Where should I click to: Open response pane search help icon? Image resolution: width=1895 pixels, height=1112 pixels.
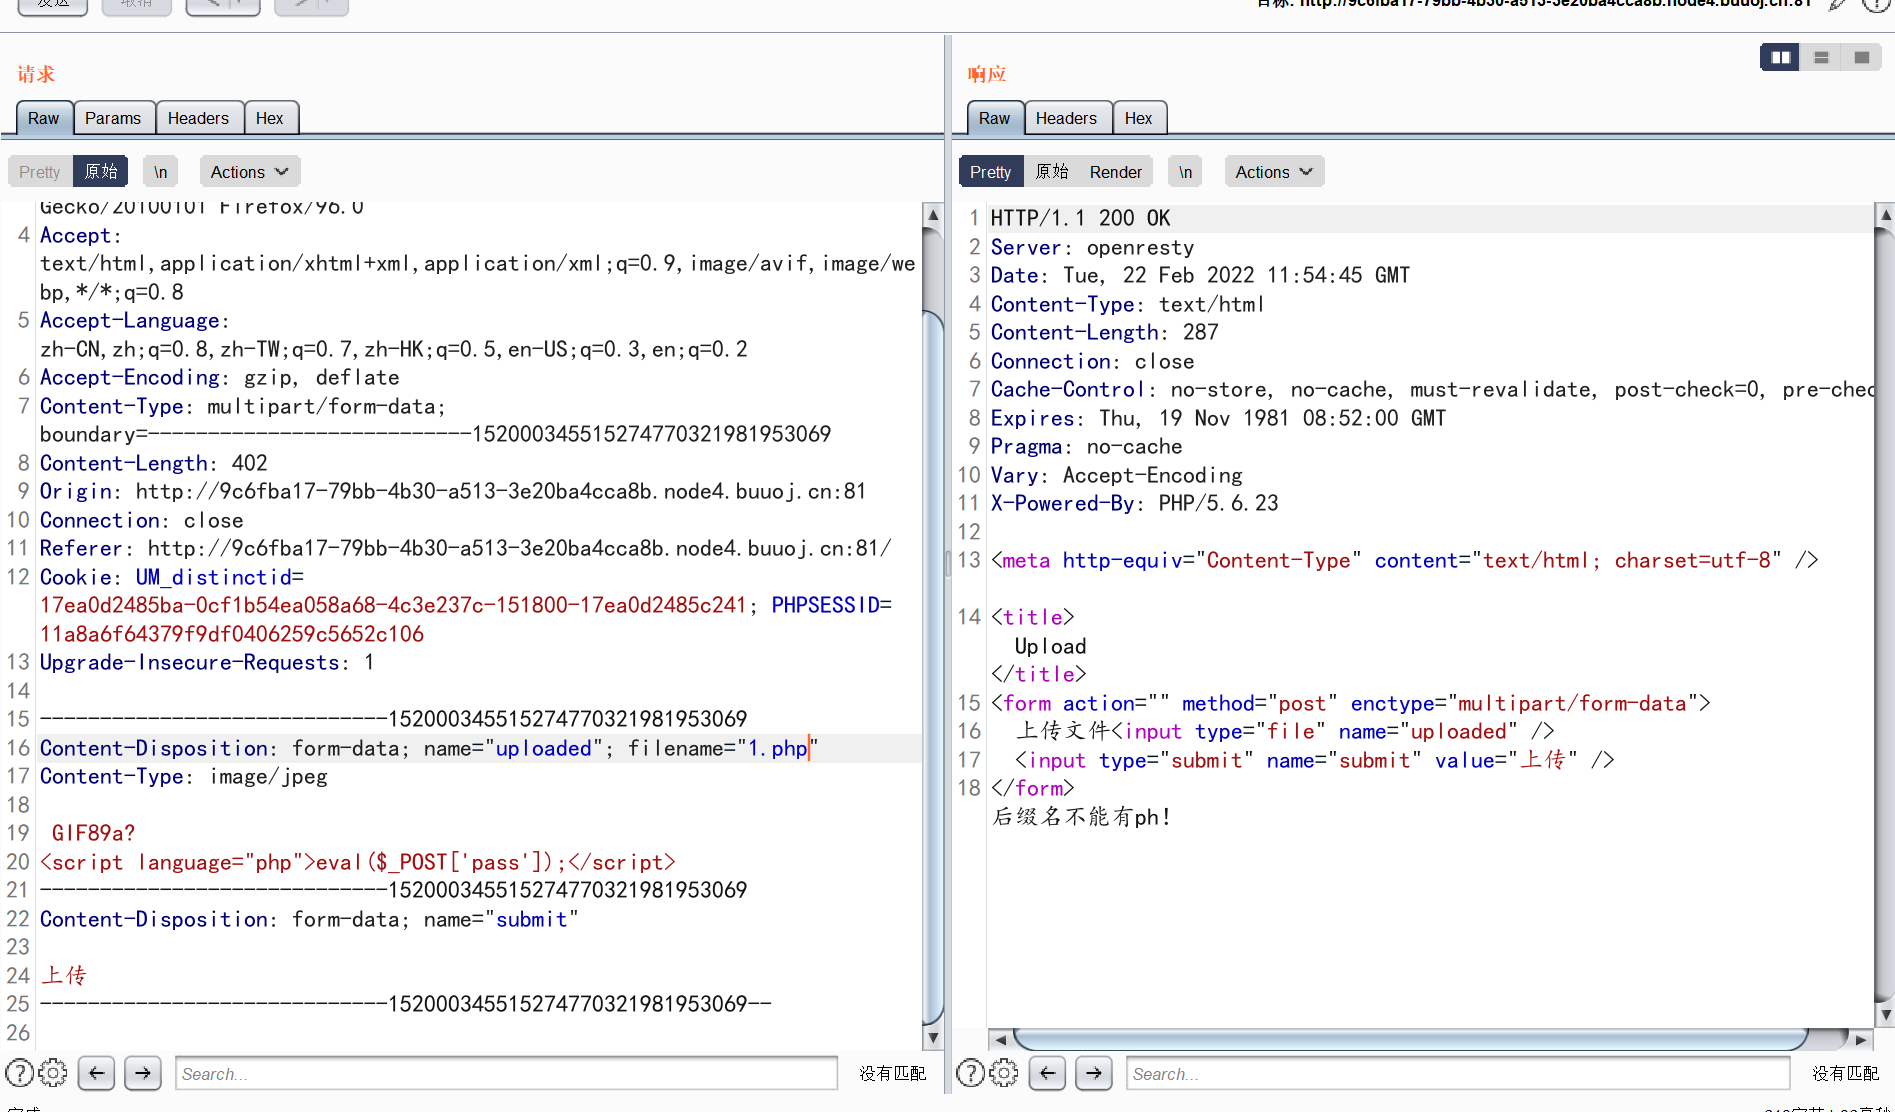click(x=970, y=1073)
